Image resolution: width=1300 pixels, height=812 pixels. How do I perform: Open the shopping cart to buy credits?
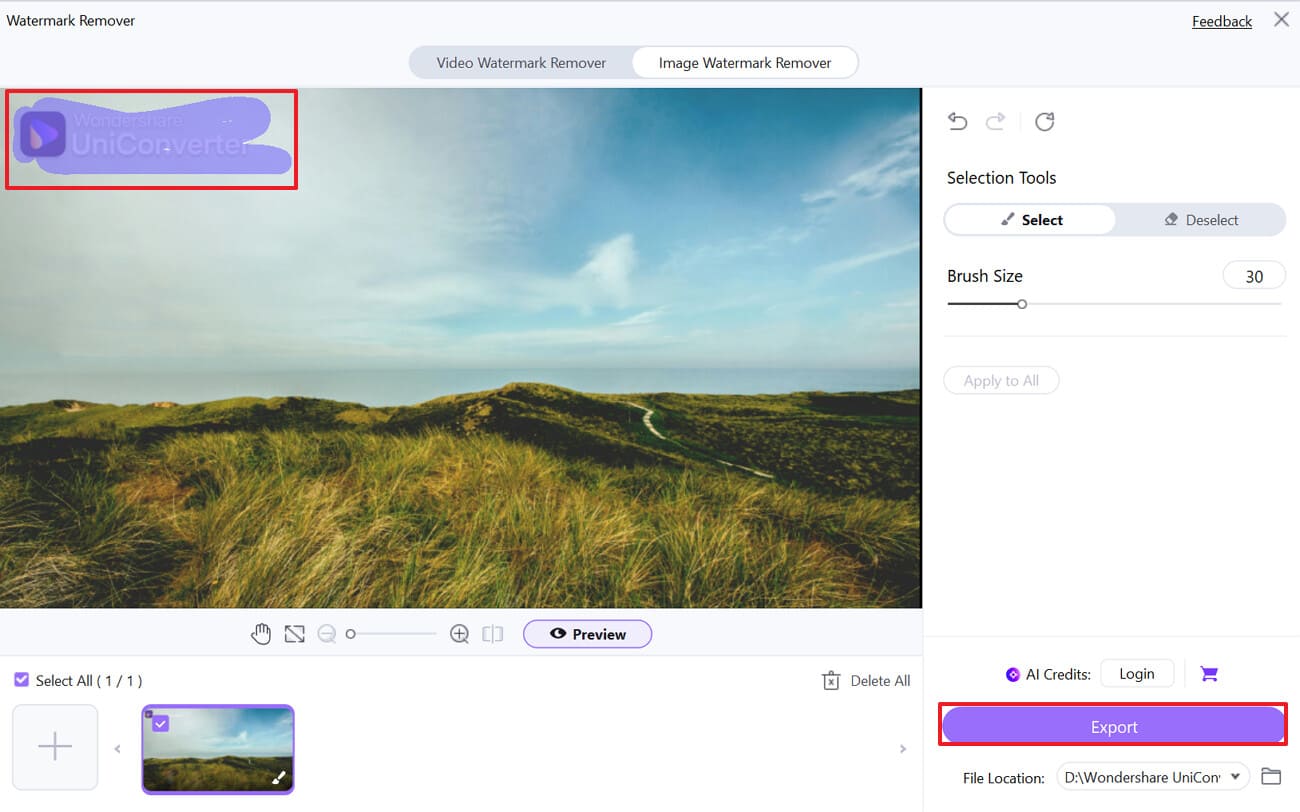1209,673
